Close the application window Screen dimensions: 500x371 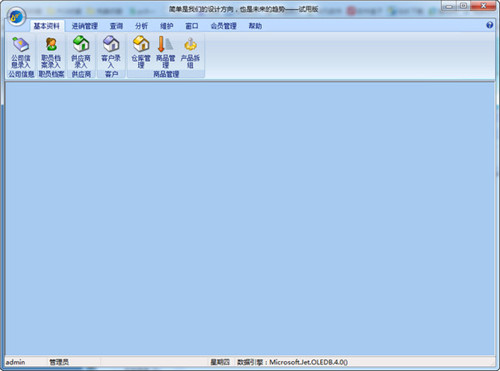483,6
